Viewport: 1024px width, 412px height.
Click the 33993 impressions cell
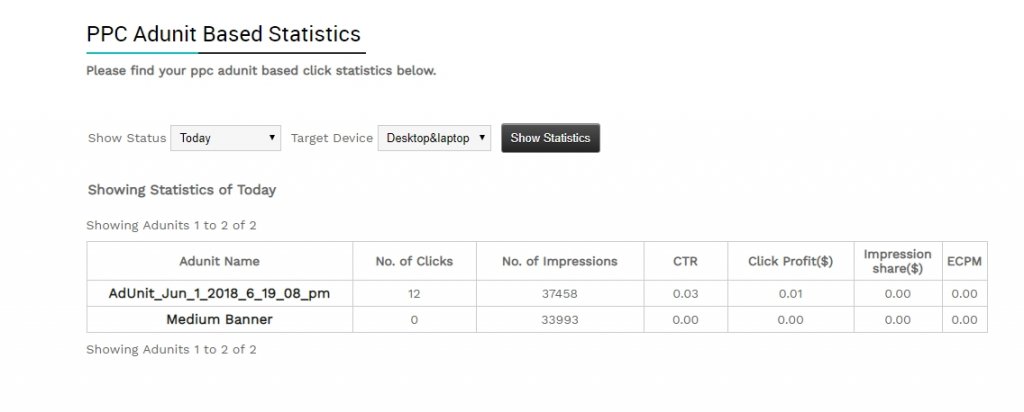tap(560, 320)
